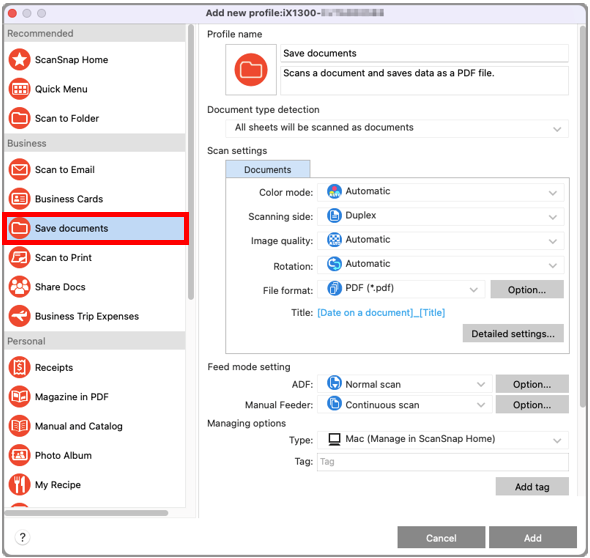Choose the Quick Menu grid icon
The height and width of the screenshot is (558, 590).
click(20, 89)
